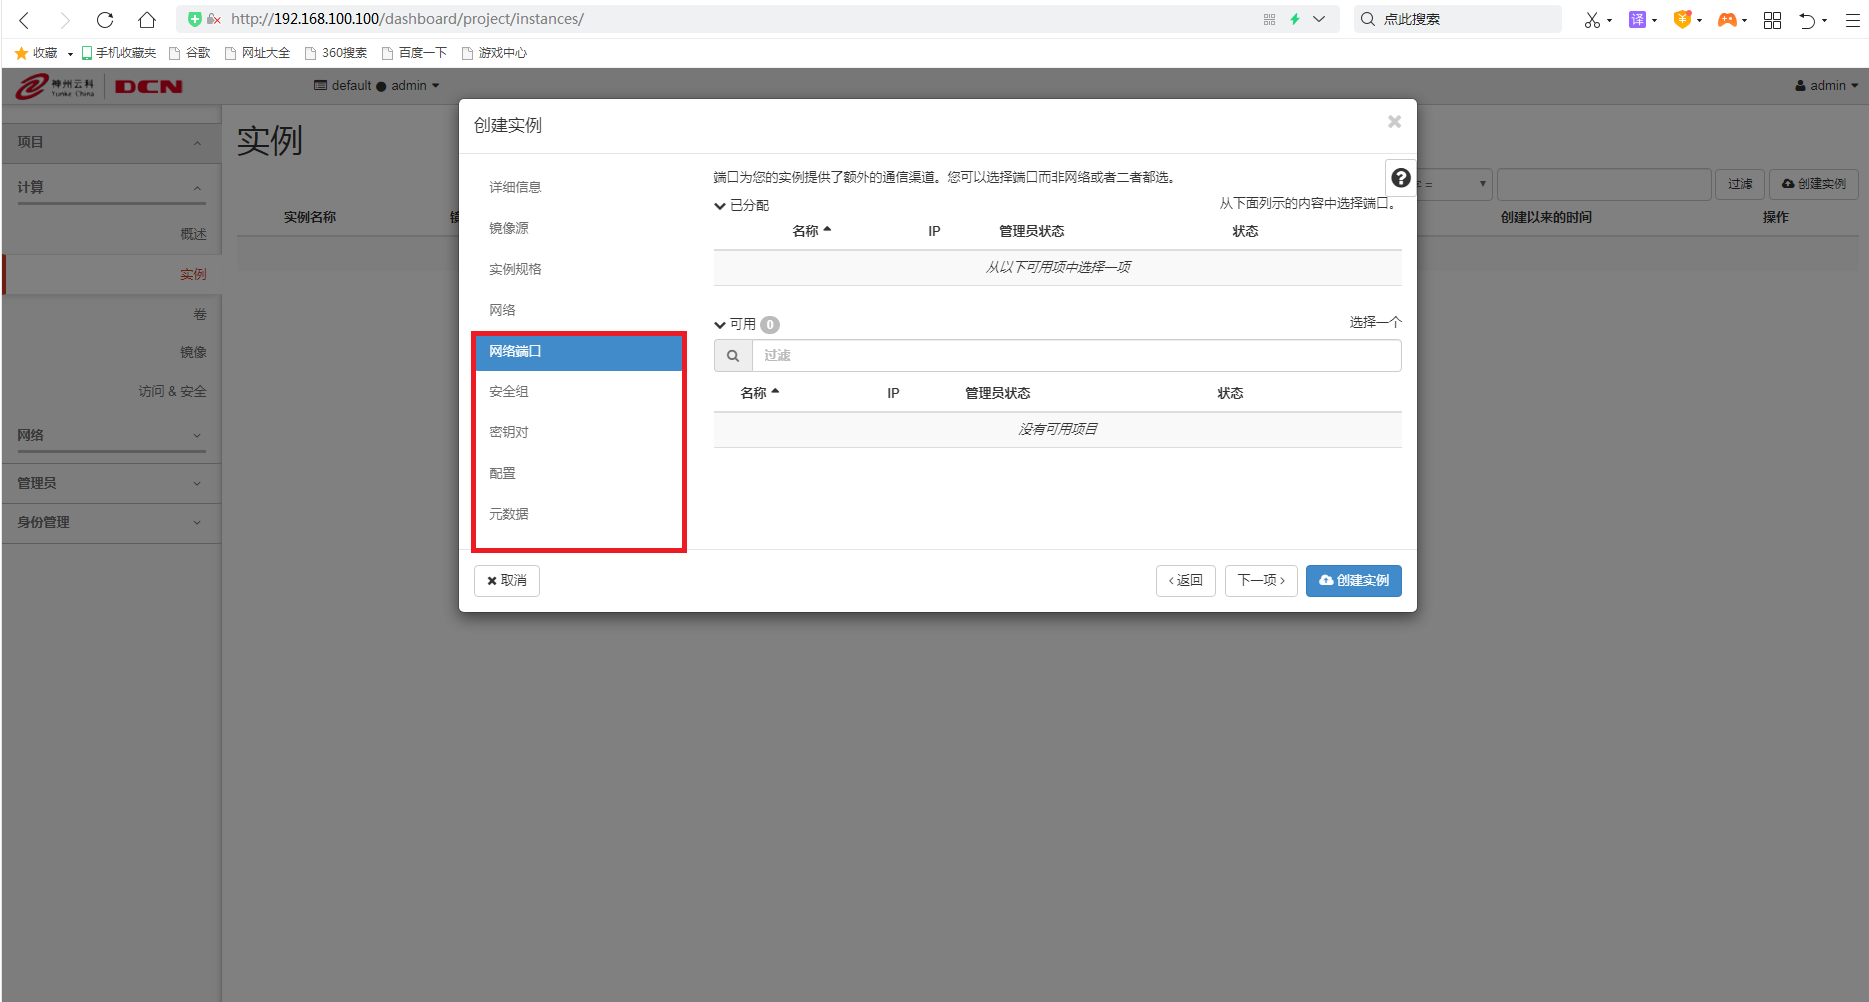
Task: Click the 过滤 filter input in dialog
Action: 1076,355
